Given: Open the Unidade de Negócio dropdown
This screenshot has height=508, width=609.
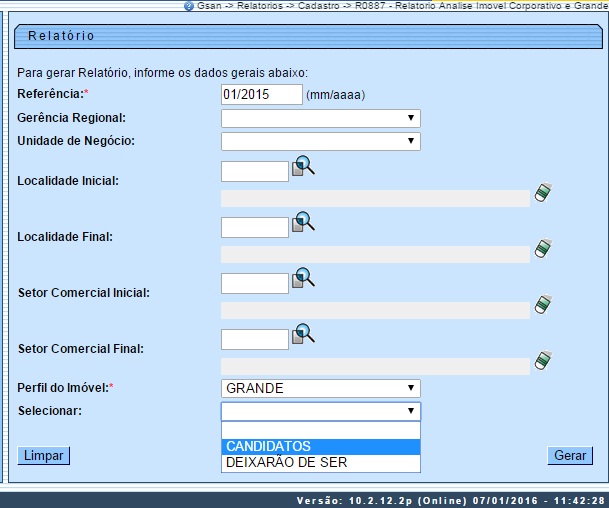Looking at the screenshot, I should (321, 141).
